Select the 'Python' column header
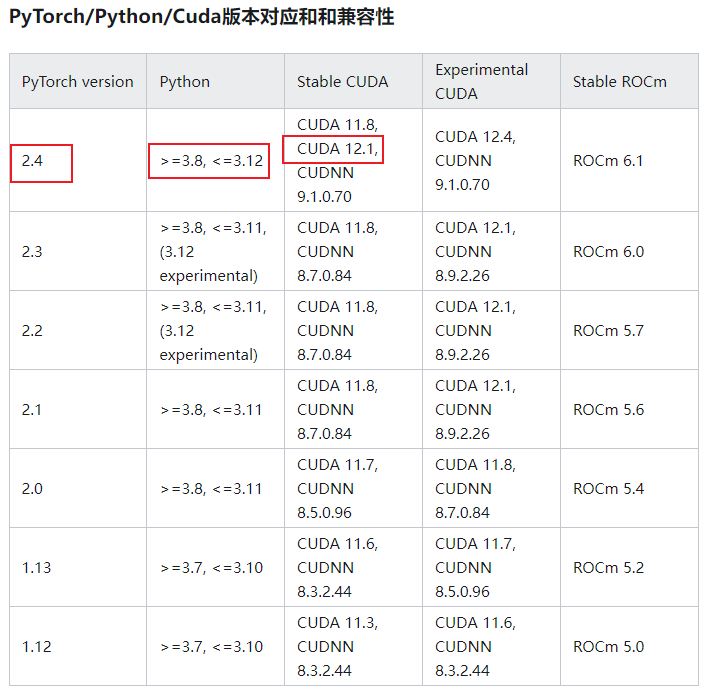 click(x=215, y=81)
